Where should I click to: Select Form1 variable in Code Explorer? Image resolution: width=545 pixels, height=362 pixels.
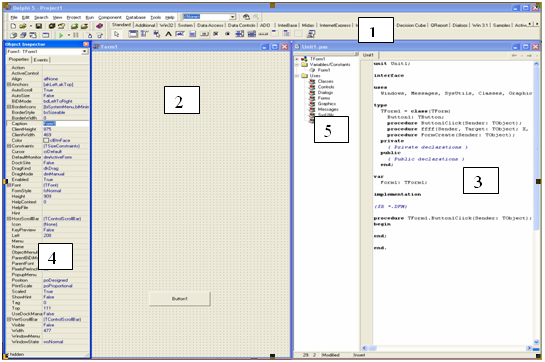tap(324, 70)
